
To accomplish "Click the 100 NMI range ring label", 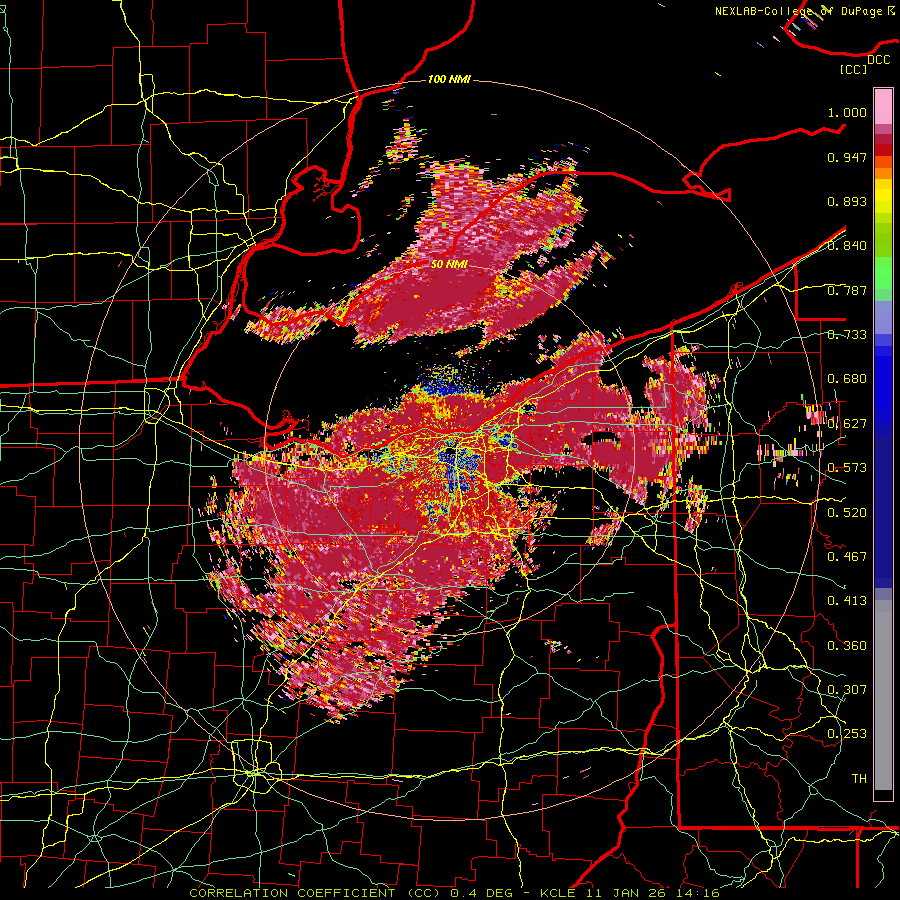I will pos(449,79).
